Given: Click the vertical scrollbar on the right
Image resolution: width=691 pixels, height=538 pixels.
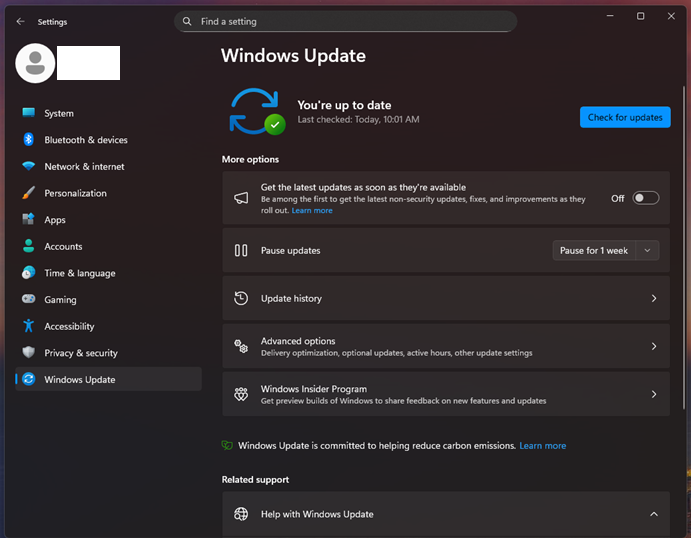Looking at the screenshot, I should [684, 248].
